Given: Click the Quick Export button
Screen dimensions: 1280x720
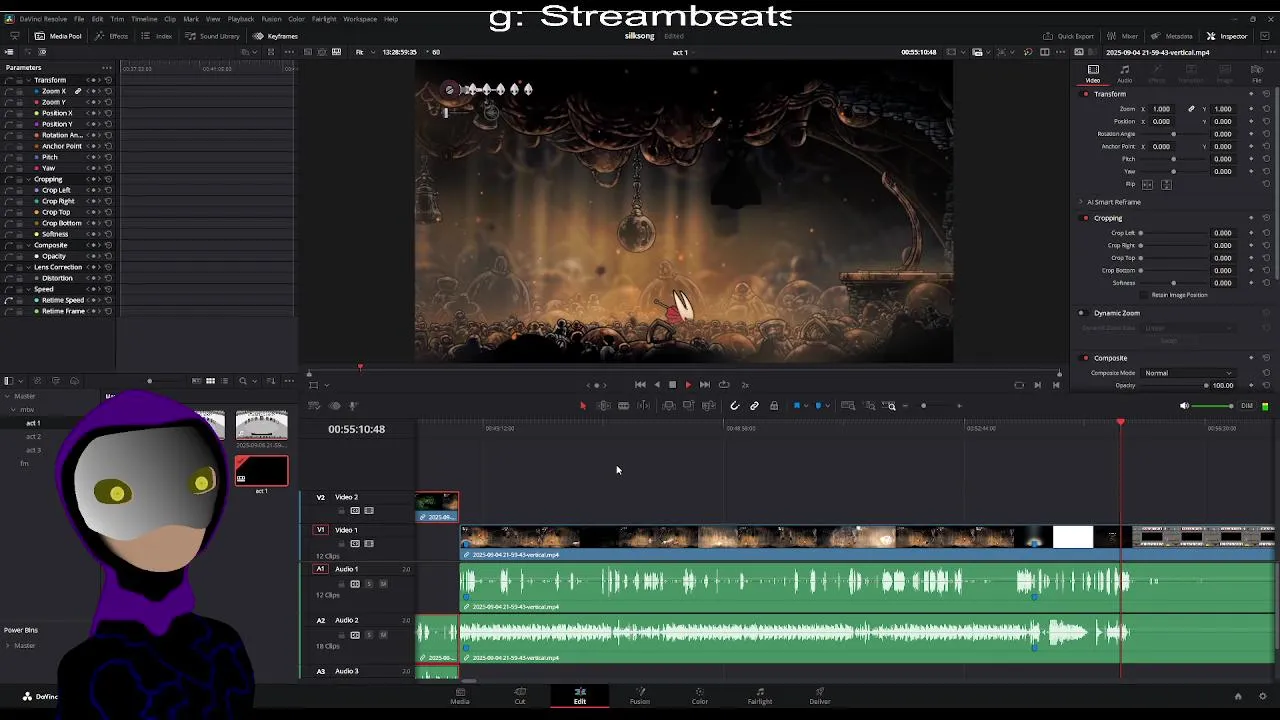Looking at the screenshot, I should point(1069,36).
